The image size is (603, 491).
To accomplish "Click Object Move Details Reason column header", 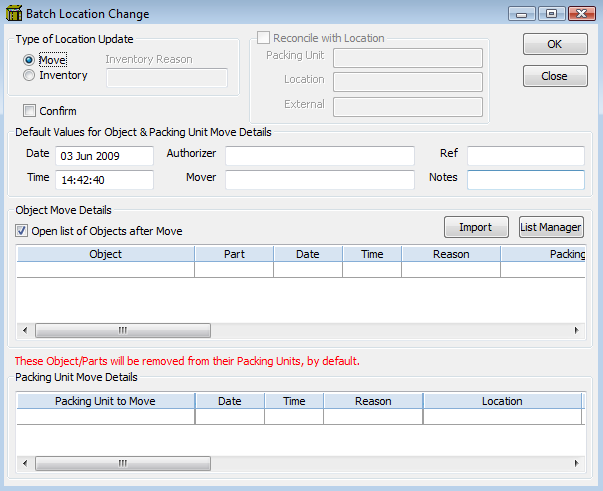I will click(x=451, y=254).
